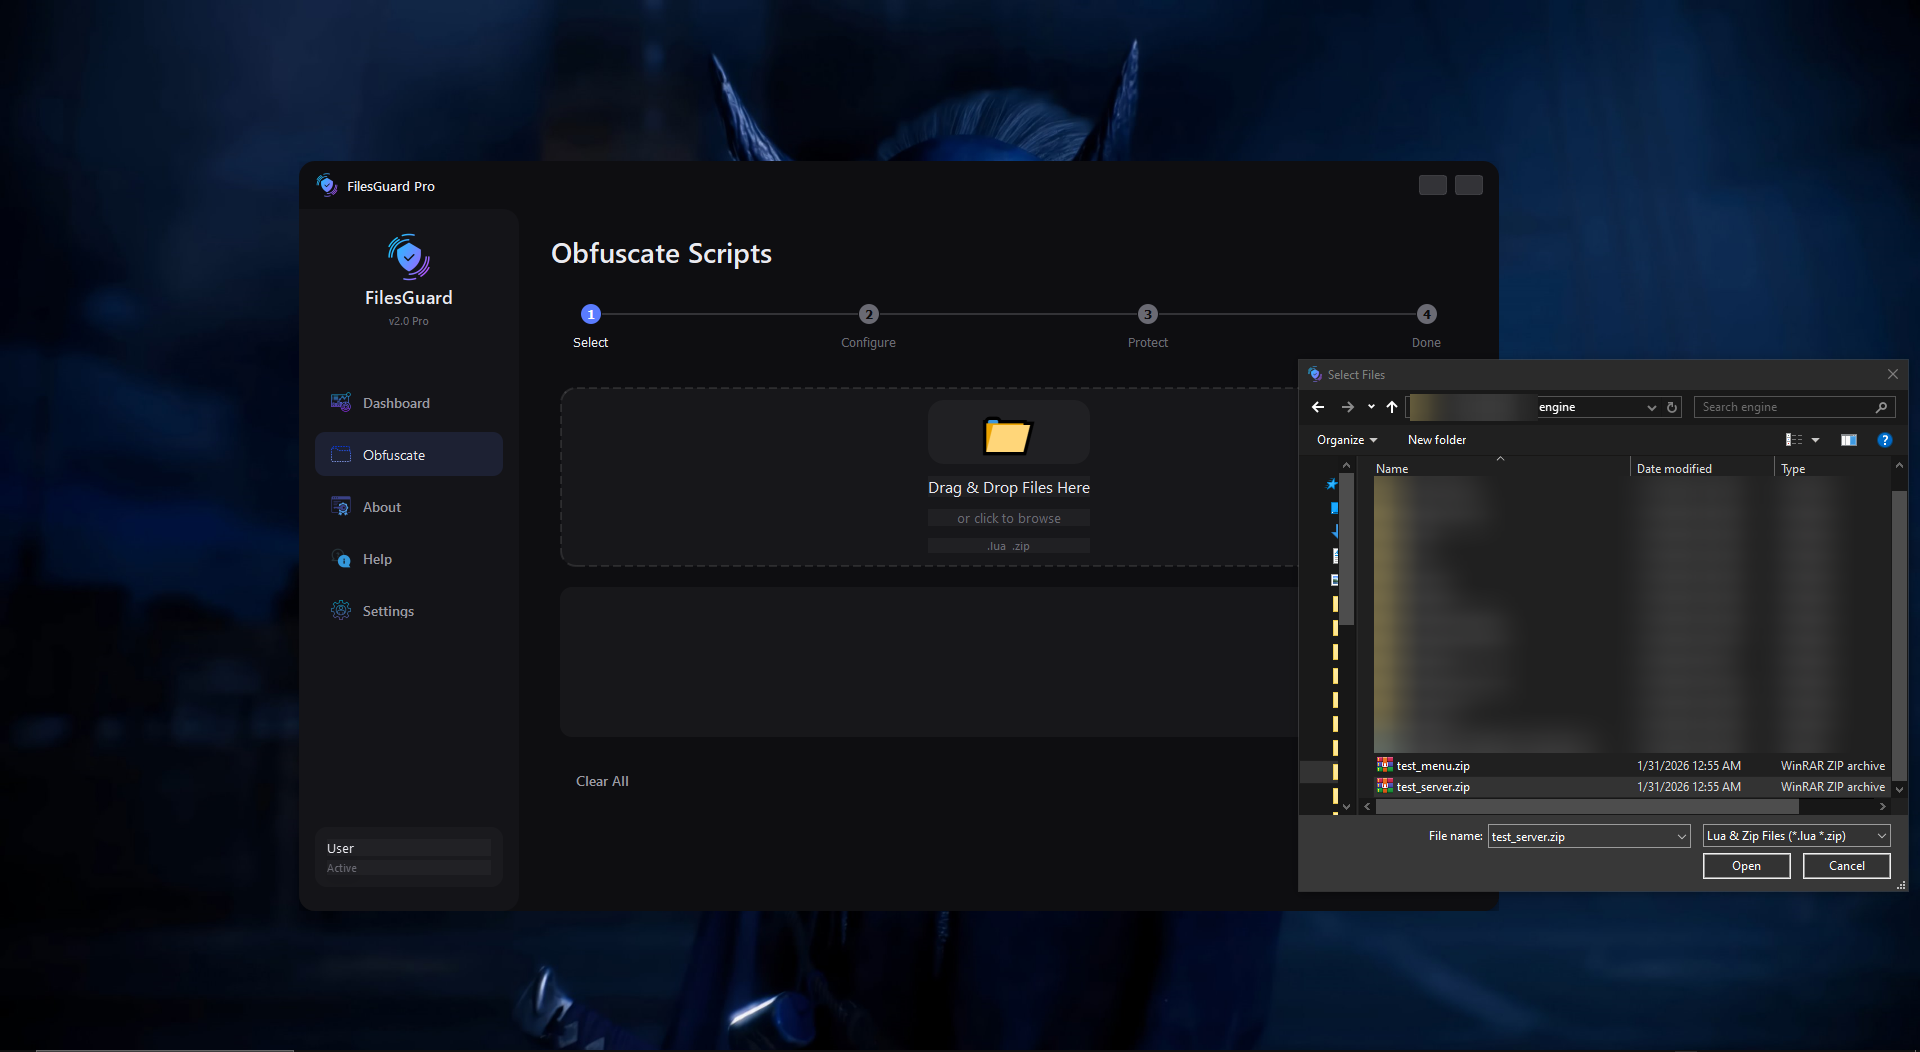
Task: Expand the File name history dropdown
Action: pos(1681,837)
